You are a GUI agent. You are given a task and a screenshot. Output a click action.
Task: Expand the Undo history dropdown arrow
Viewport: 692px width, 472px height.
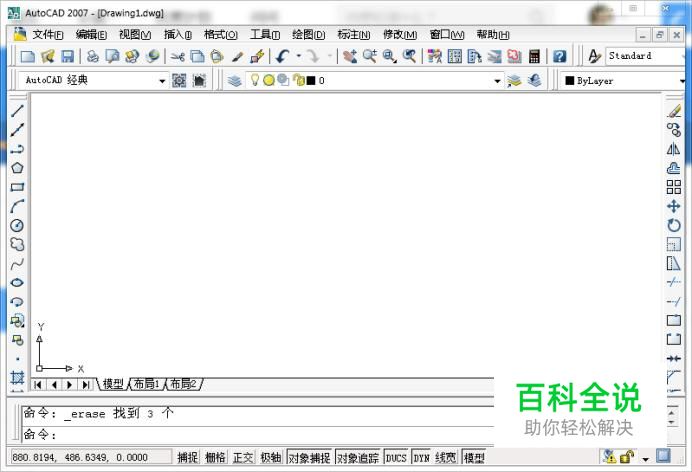click(x=299, y=56)
